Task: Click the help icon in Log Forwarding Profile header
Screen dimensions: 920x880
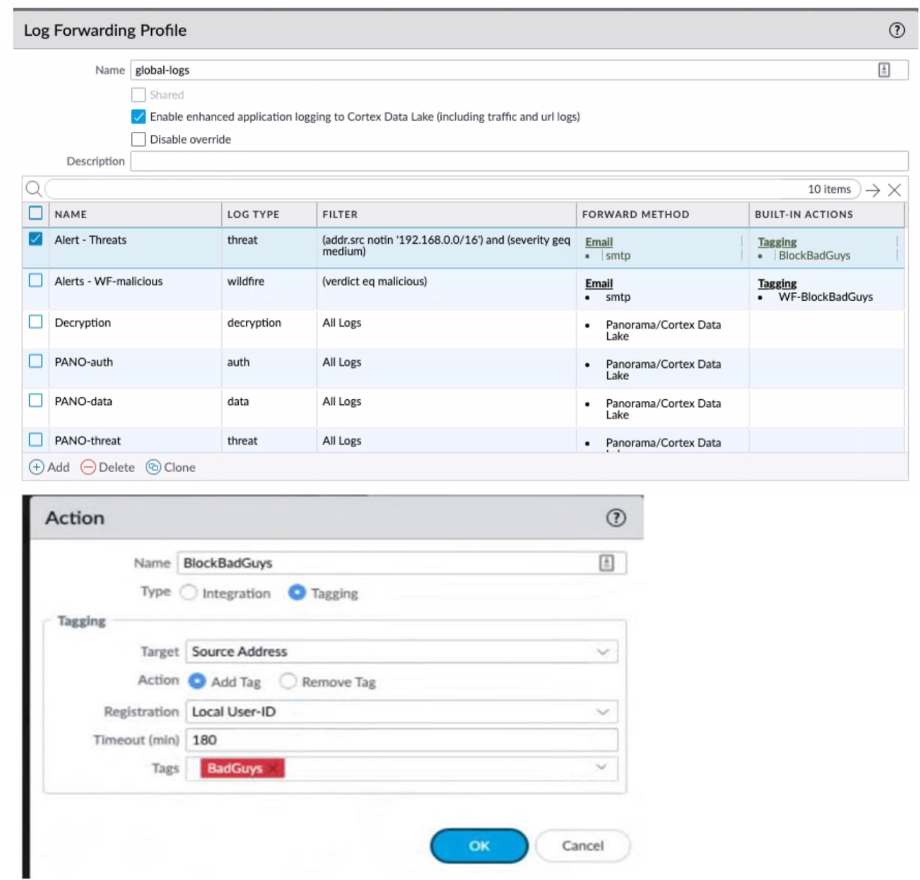Action: click(896, 31)
